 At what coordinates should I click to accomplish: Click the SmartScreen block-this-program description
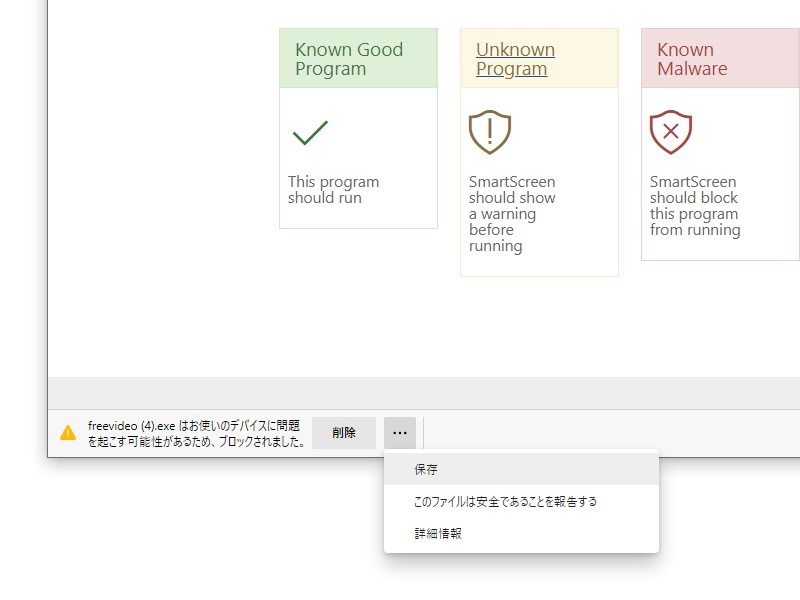pyautogui.click(x=695, y=206)
